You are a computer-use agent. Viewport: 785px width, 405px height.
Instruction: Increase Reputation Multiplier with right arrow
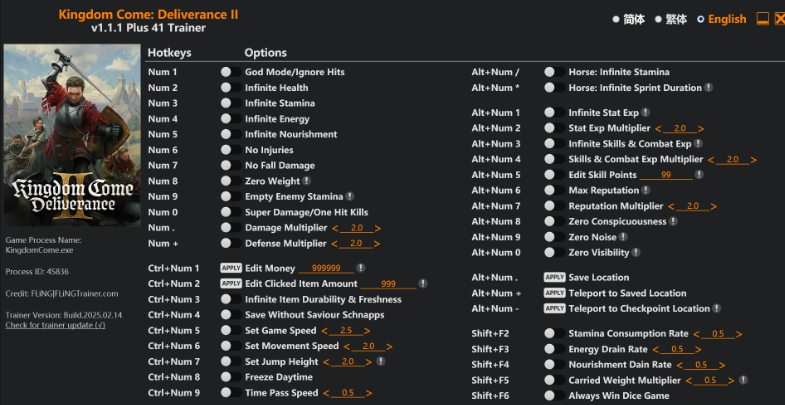coord(707,206)
